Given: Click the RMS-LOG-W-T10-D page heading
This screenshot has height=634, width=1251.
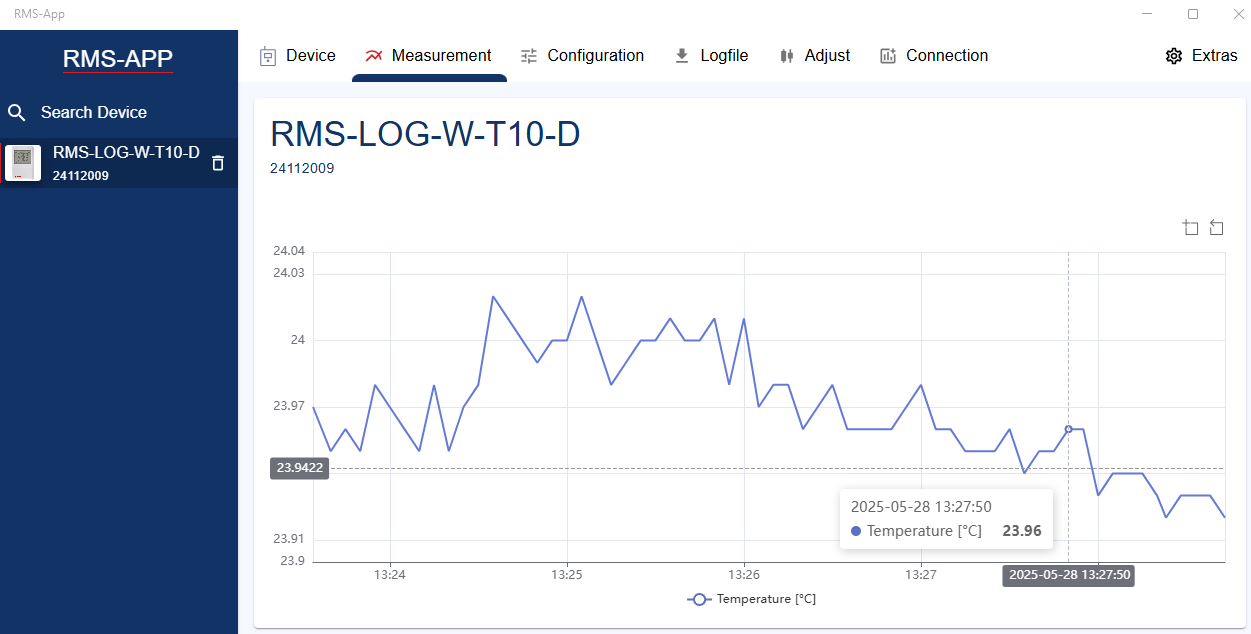Looking at the screenshot, I should (x=425, y=134).
